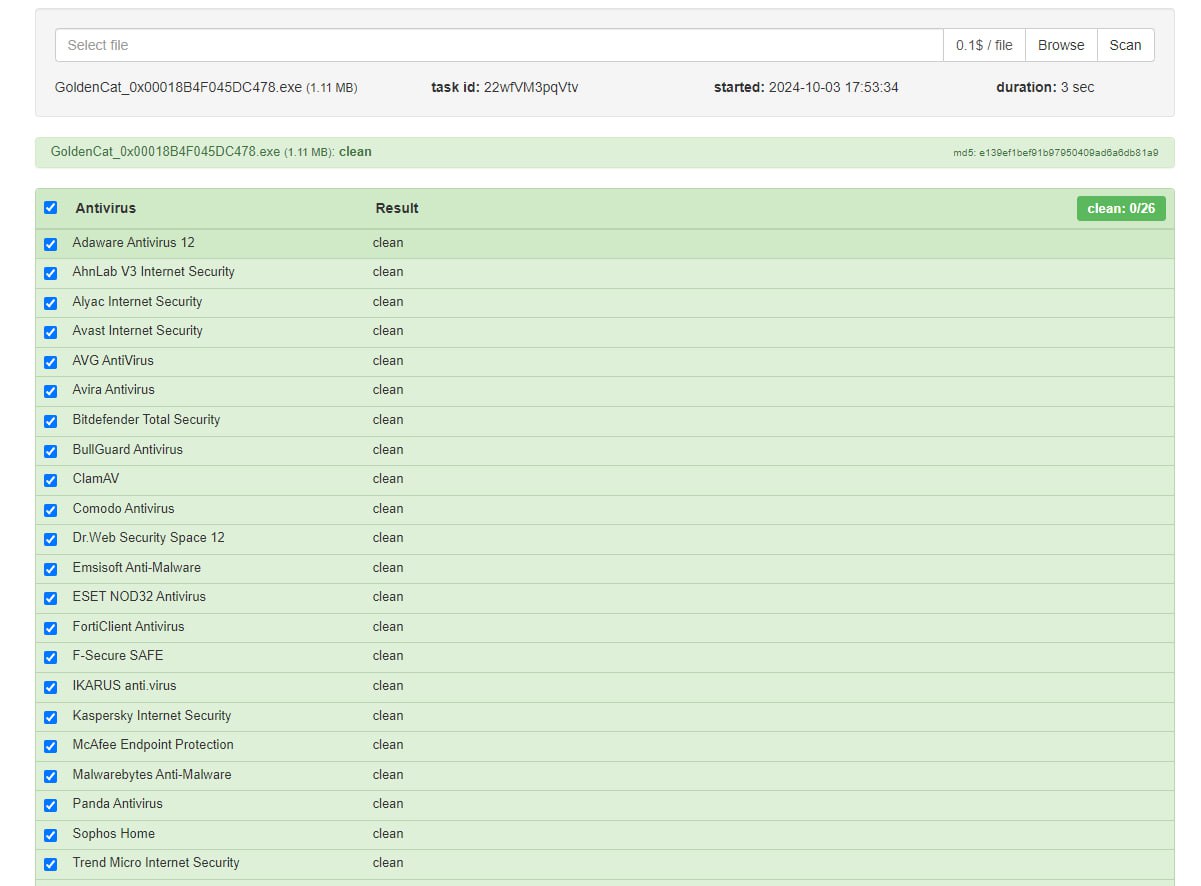This screenshot has height=886, width=1201.
Task: Uncheck the Dr.Web Security Space 12 checkbox
Action: (51, 539)
